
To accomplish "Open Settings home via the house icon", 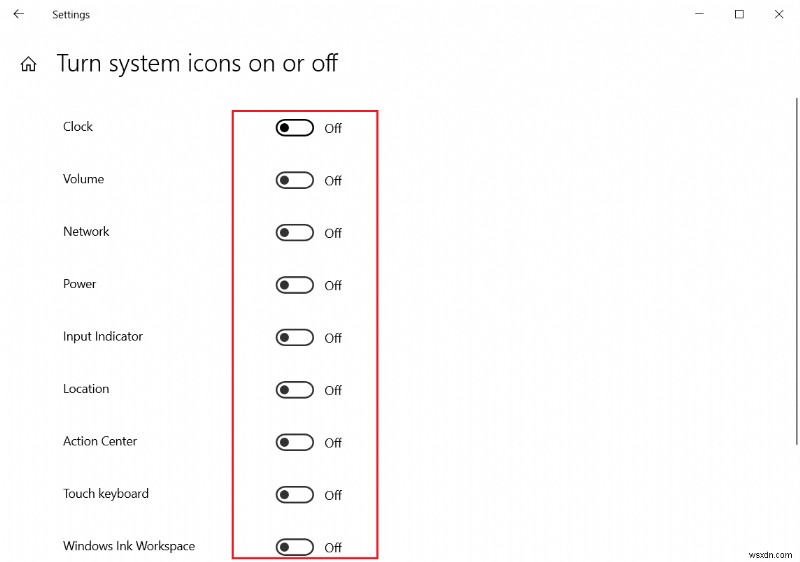I will click(29, 65).
